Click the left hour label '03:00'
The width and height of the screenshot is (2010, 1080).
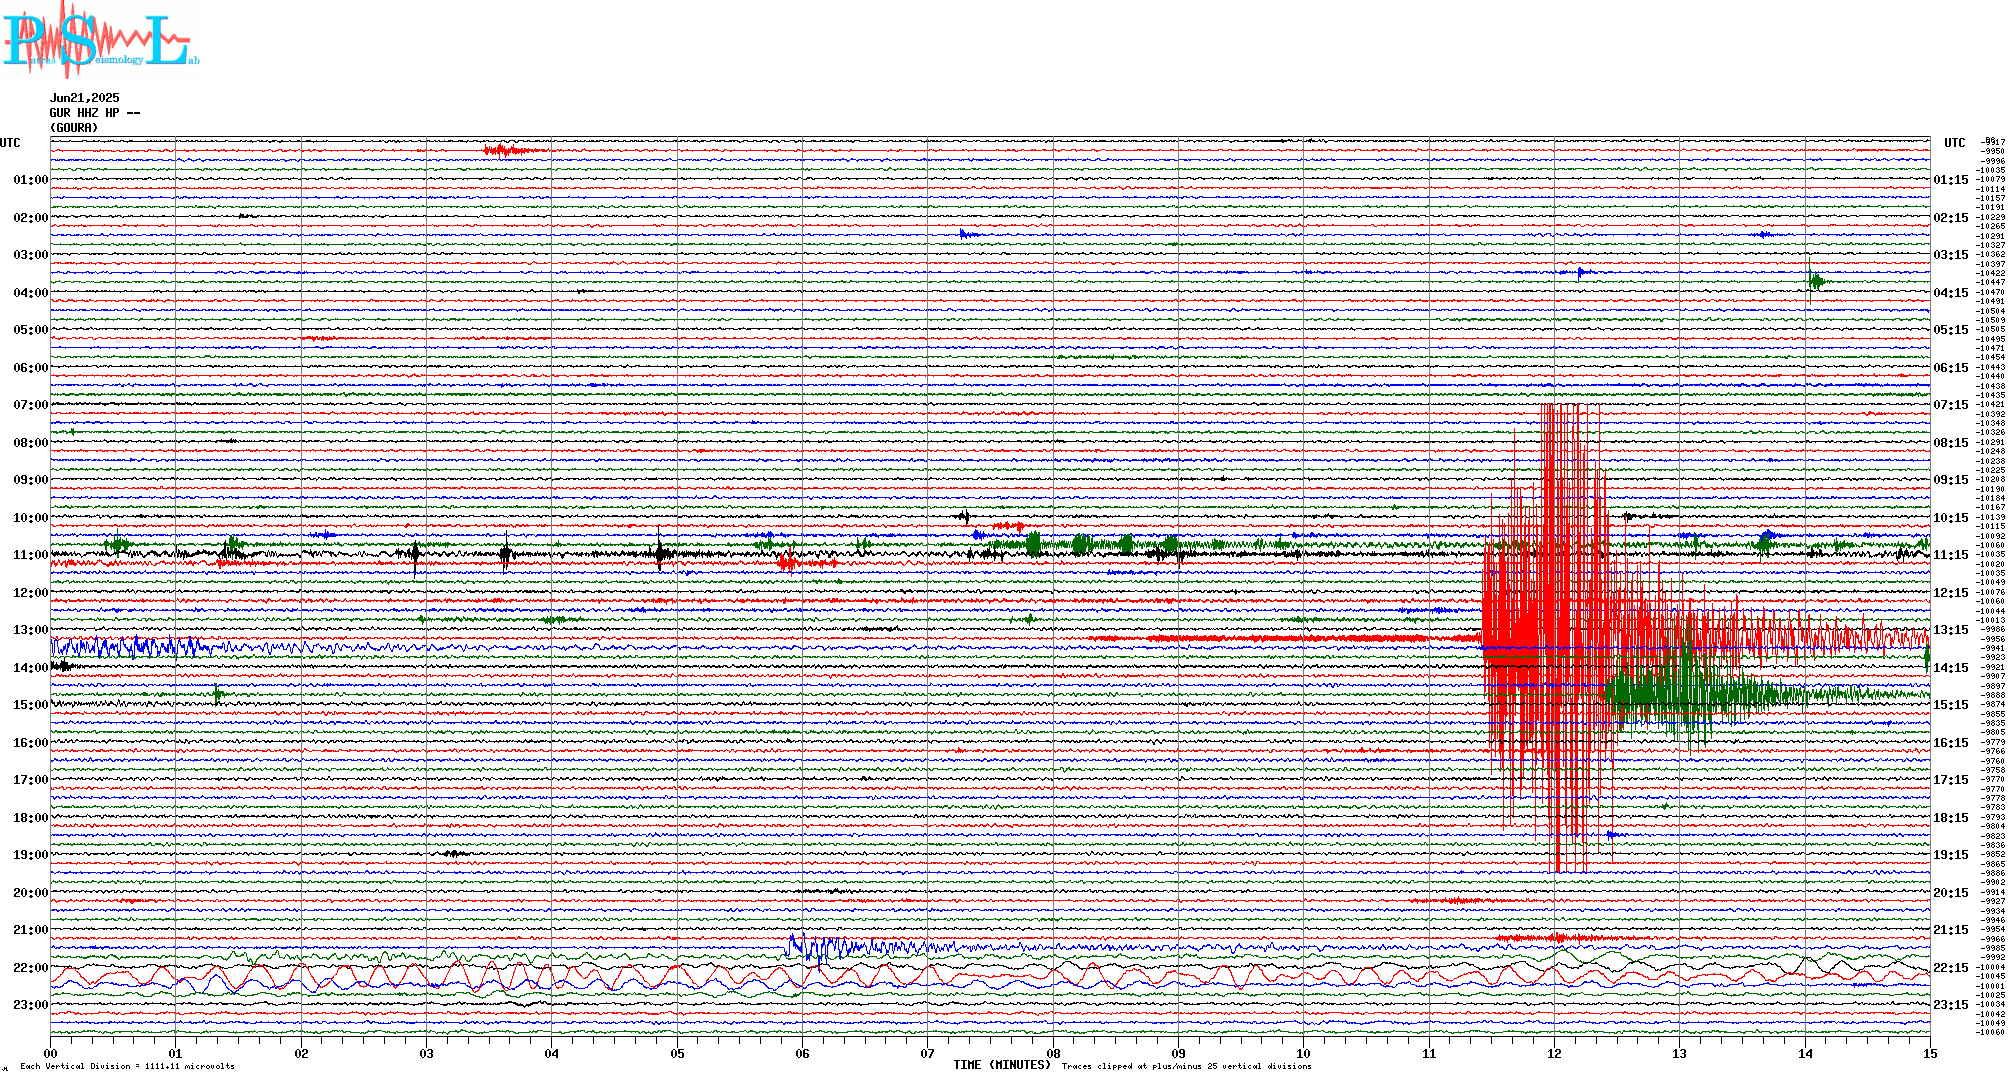pyautogui.click(x=31, y=255)
